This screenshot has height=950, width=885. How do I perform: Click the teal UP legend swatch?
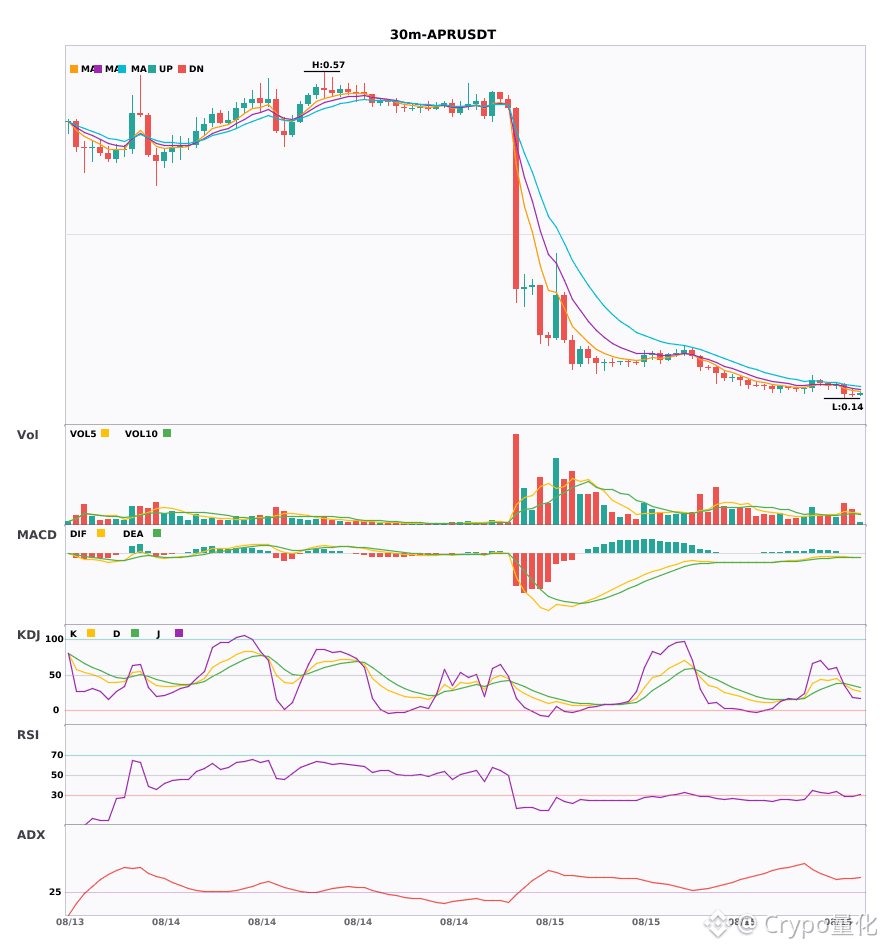coord(152,69)
